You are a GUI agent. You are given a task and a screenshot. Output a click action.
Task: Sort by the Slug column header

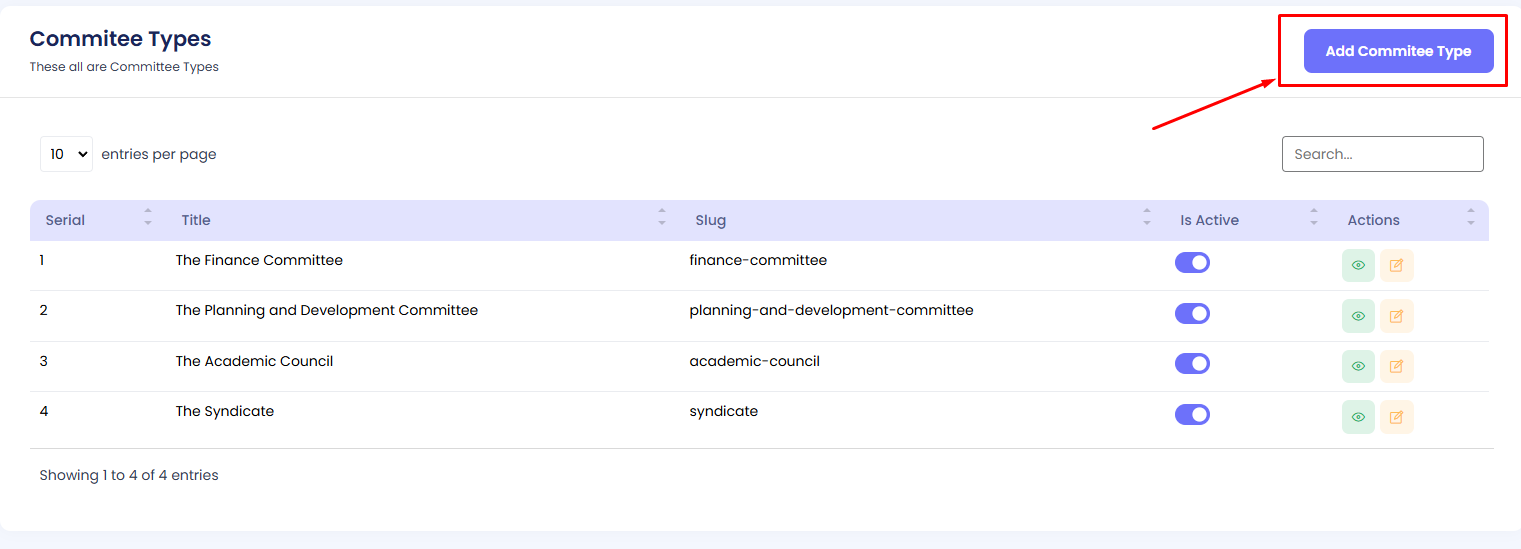pyautogui.click(x=711, y=220)
